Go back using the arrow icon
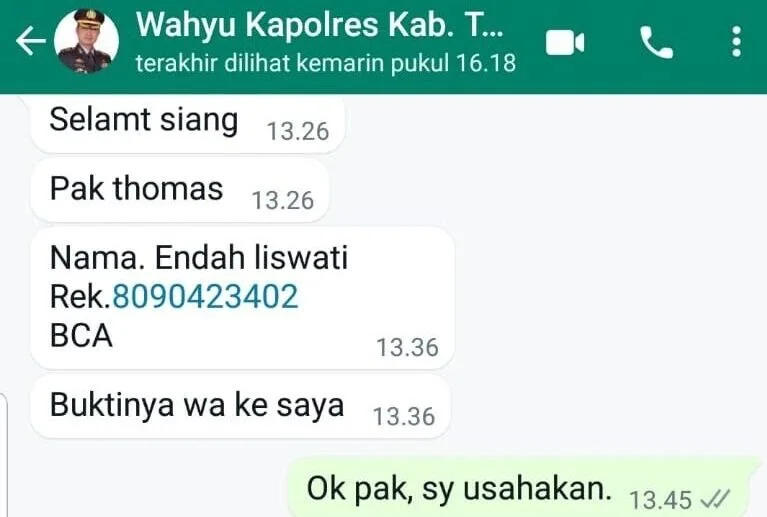767x517 pixels. coord(30,41)
